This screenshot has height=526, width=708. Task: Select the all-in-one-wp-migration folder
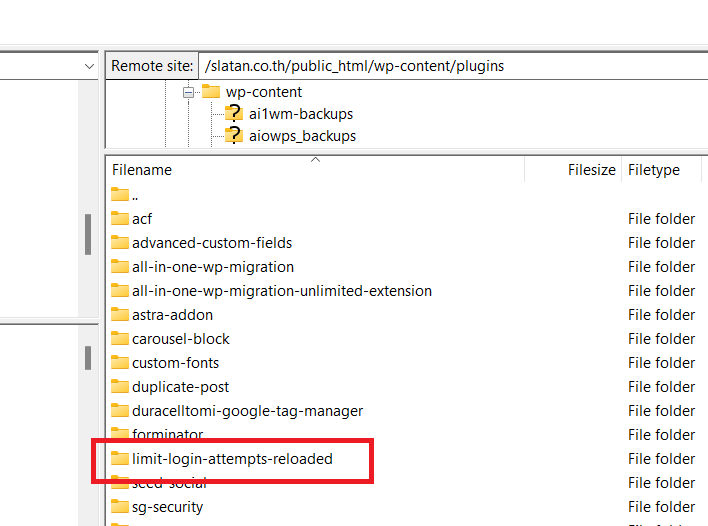pyautogui.click(x=213, y=267)
